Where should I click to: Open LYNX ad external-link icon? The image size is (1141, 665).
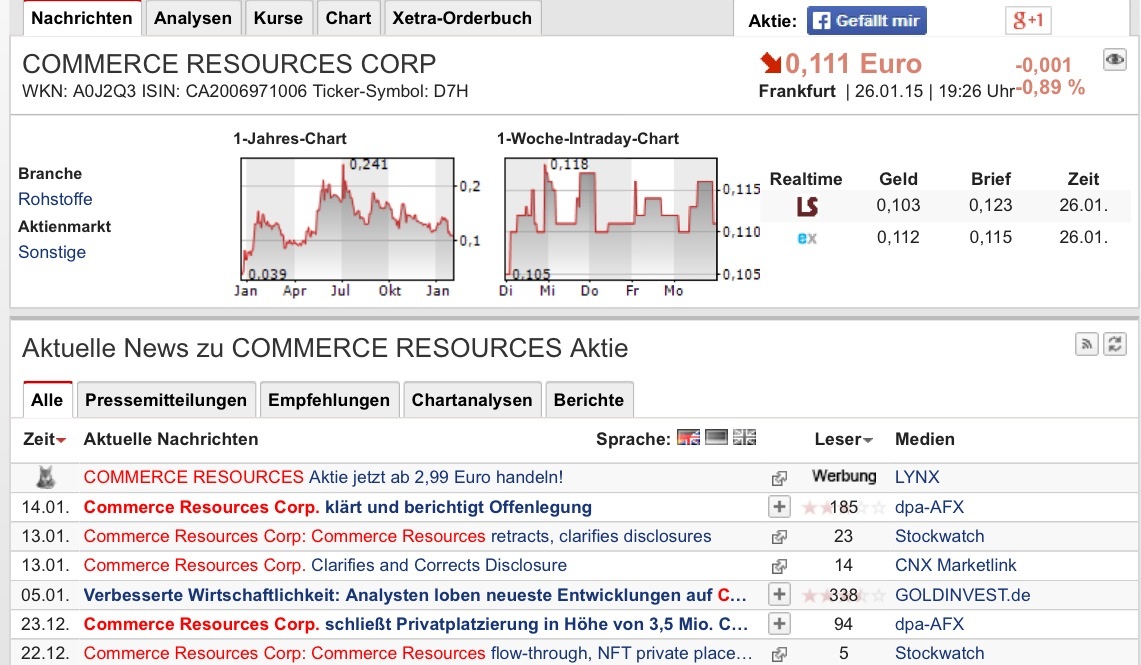pyautogui.click(x=778, y=478)
